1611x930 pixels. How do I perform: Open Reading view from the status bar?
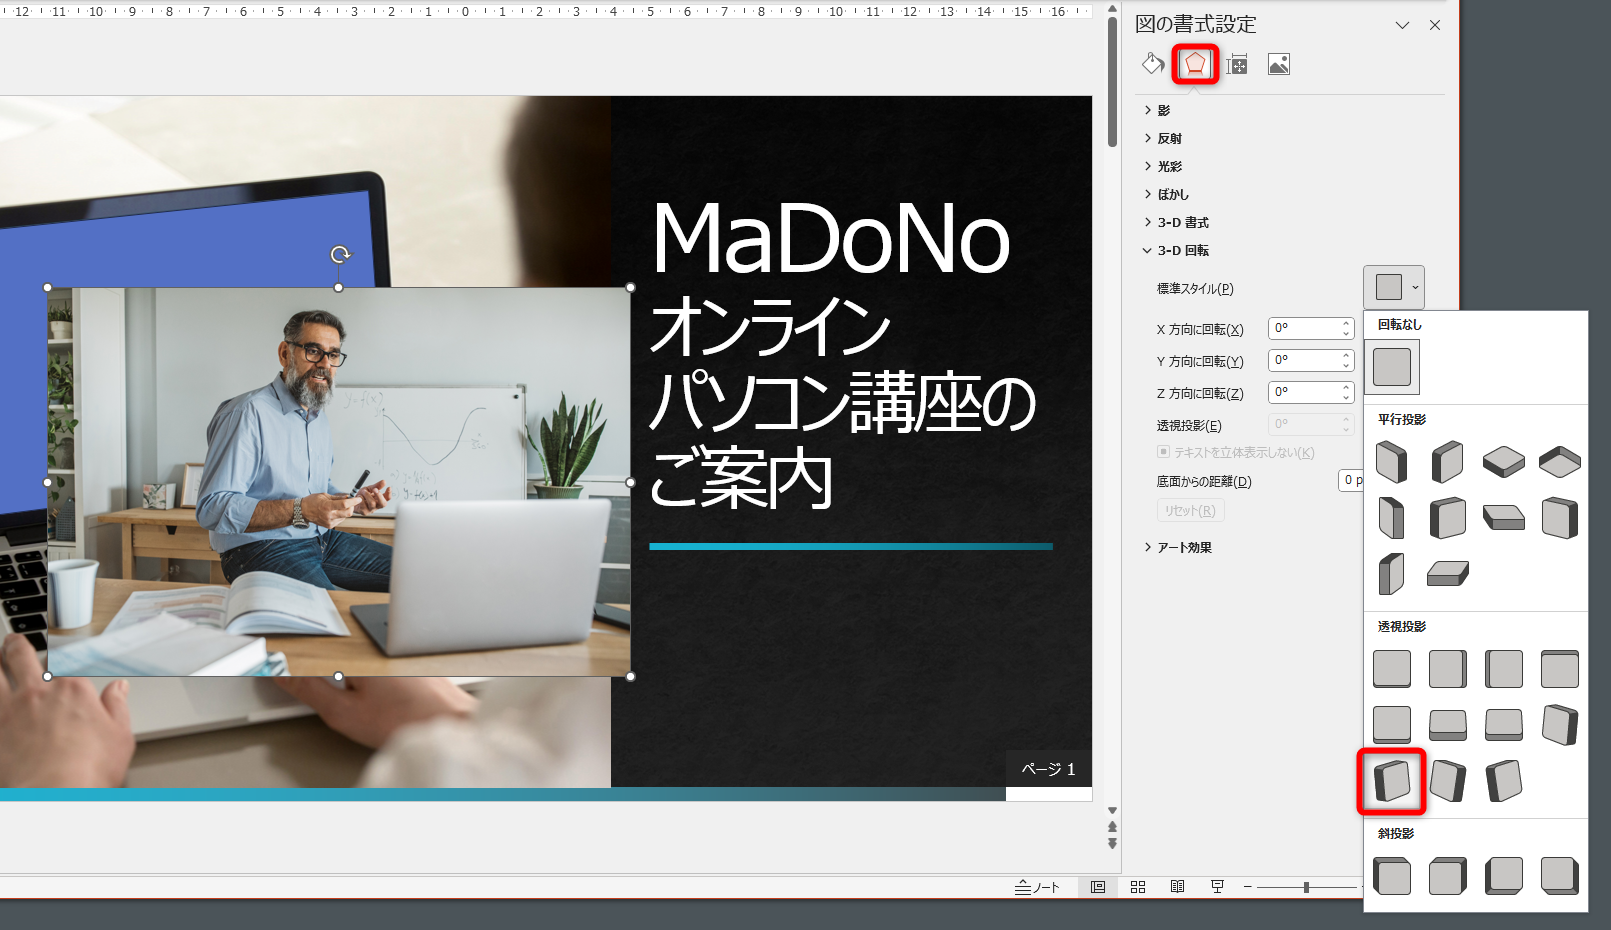click(1177, 886)
